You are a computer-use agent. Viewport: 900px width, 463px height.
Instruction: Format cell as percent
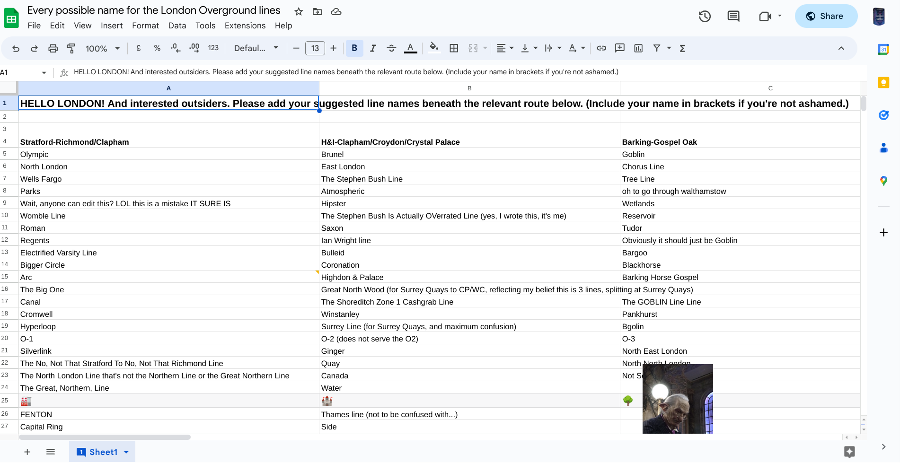(157, 49)
